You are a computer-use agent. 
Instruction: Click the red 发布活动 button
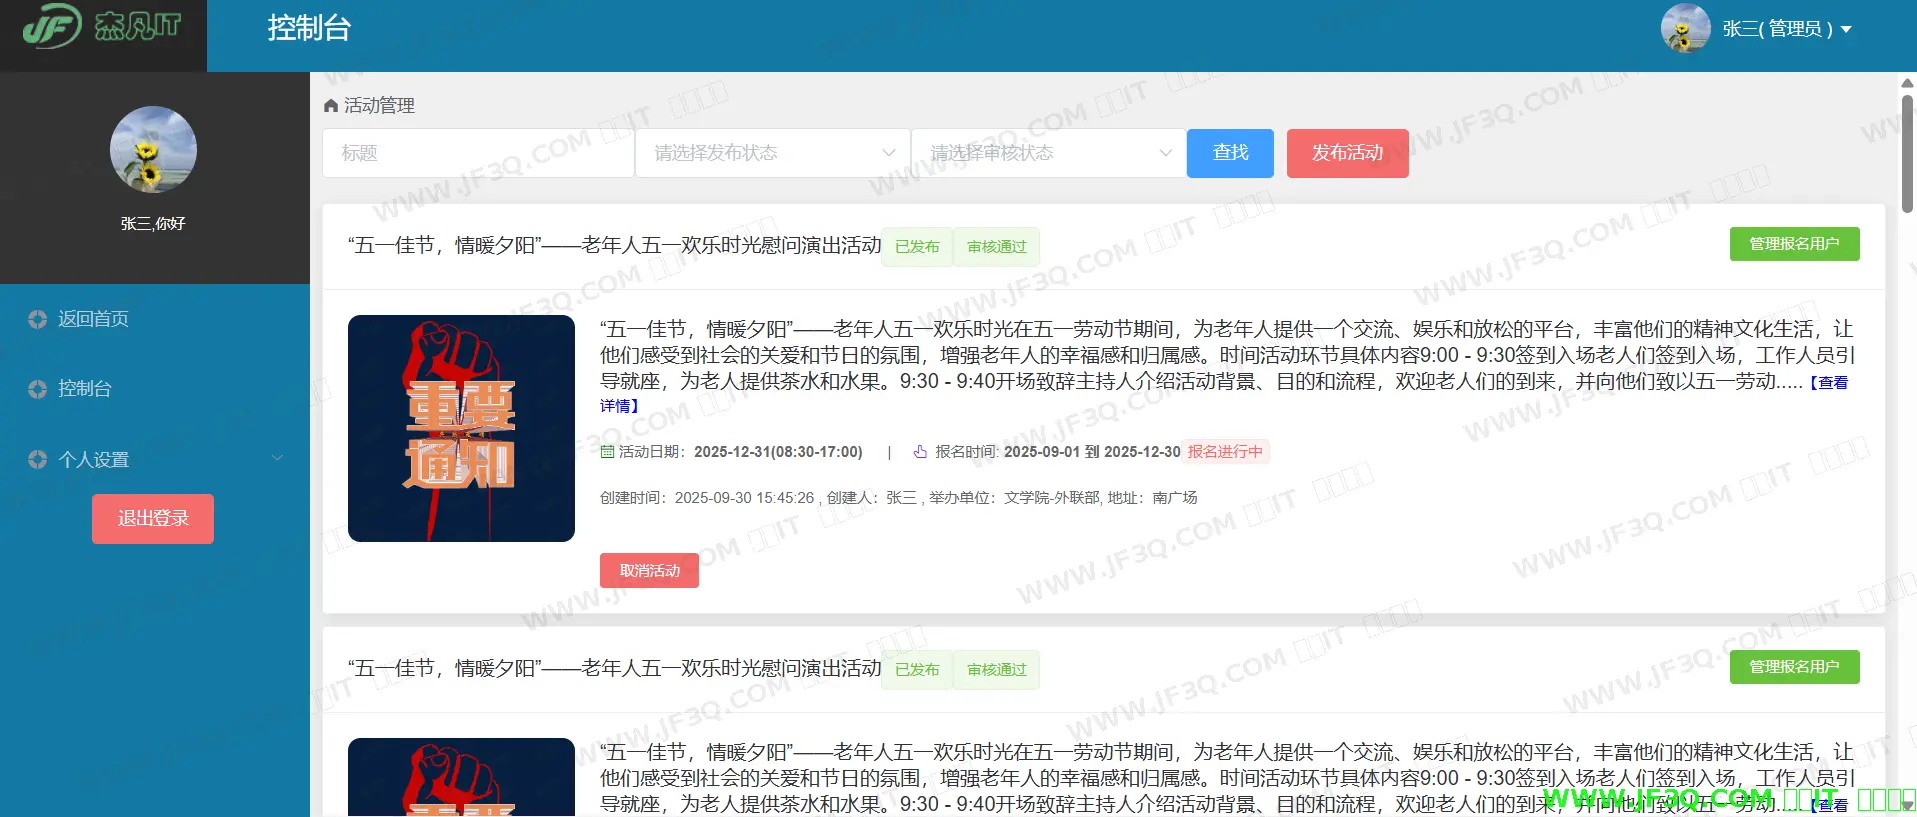[x=1347, y=153]
